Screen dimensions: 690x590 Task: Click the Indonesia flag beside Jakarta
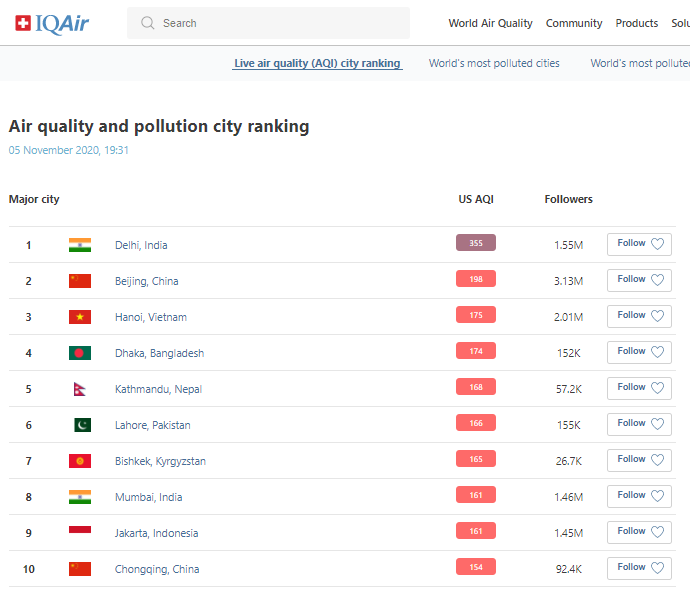(x=80, y=531)
